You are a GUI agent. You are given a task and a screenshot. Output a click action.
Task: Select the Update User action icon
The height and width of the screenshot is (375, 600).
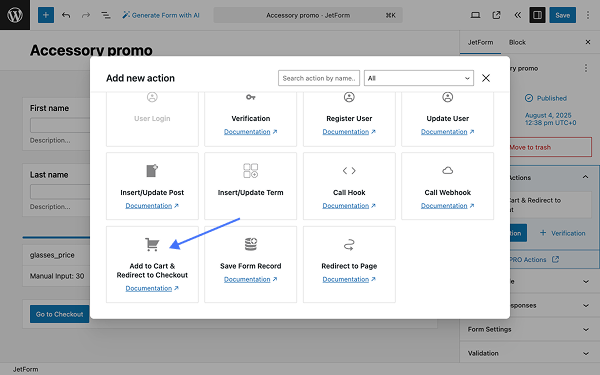coord(447,97)
